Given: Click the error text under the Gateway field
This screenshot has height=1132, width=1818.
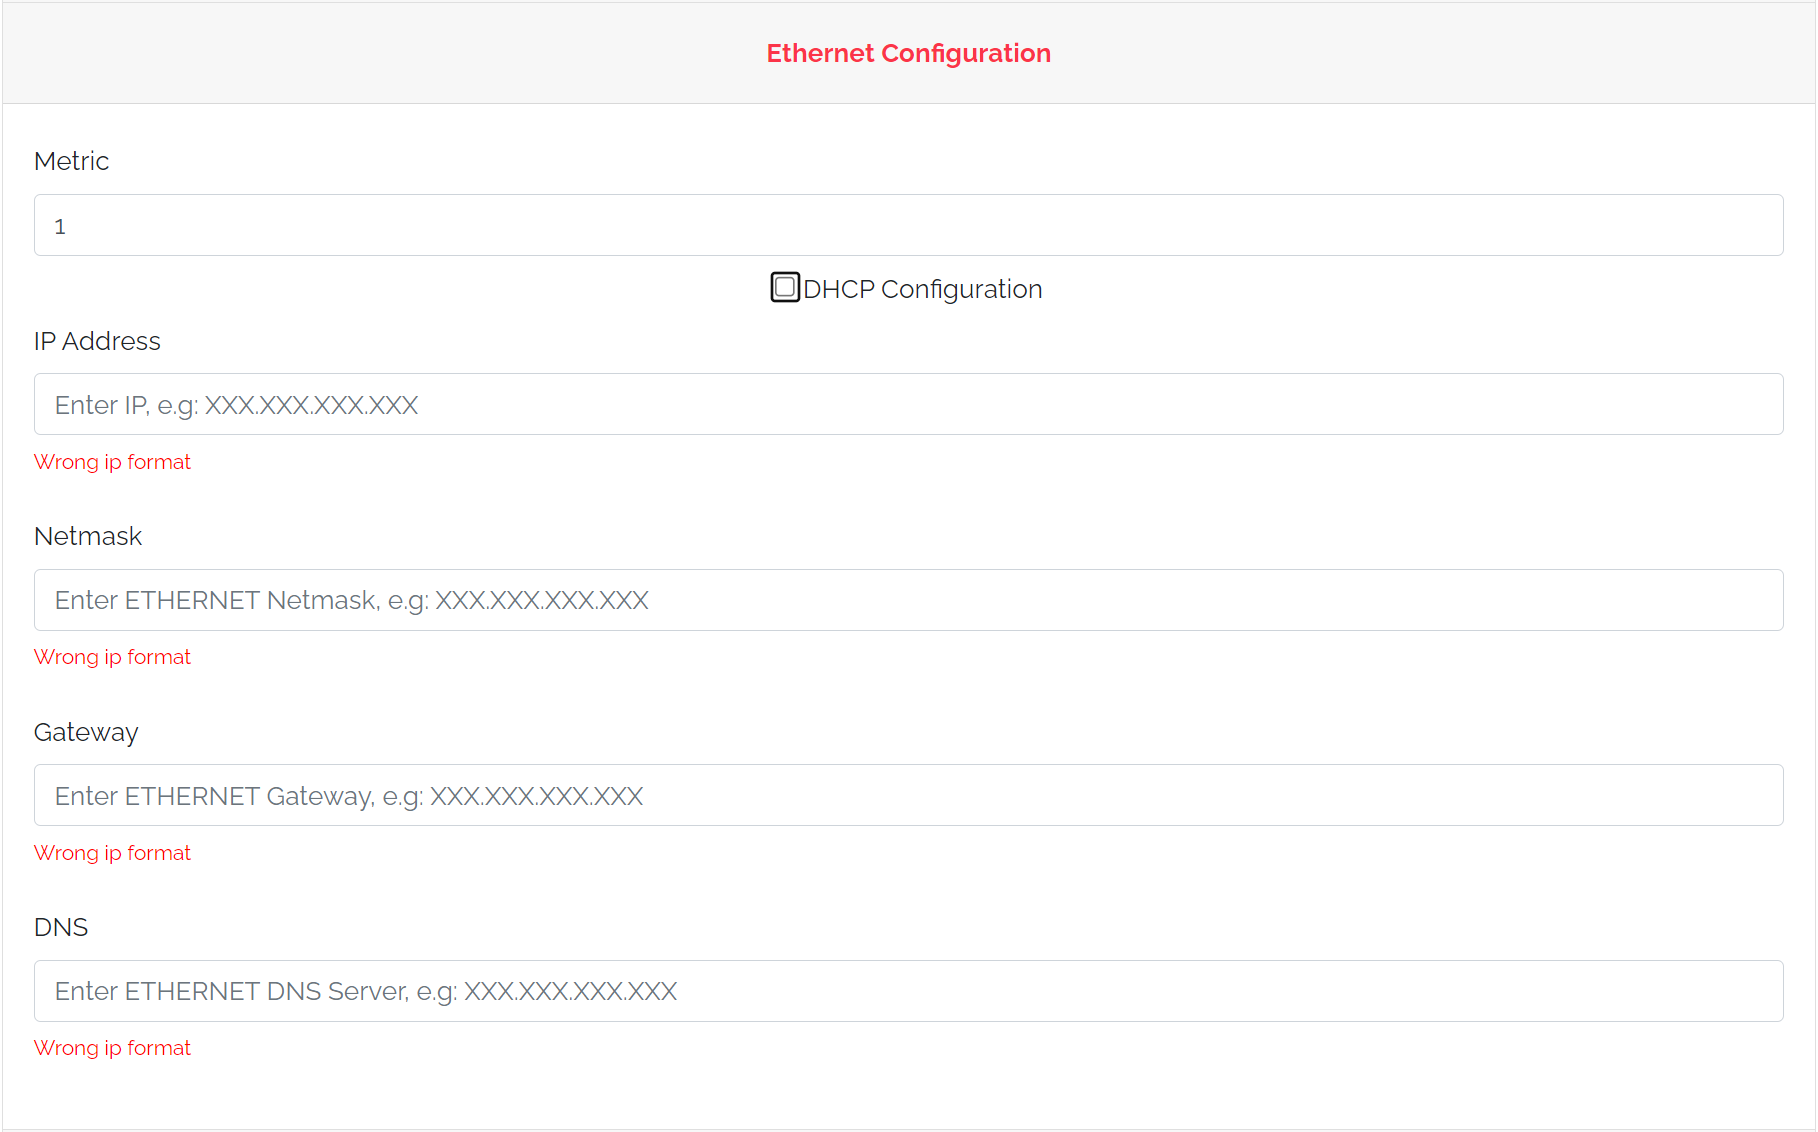Looking at the screenshot, I should pyautogui.click(x=112, y=852).
